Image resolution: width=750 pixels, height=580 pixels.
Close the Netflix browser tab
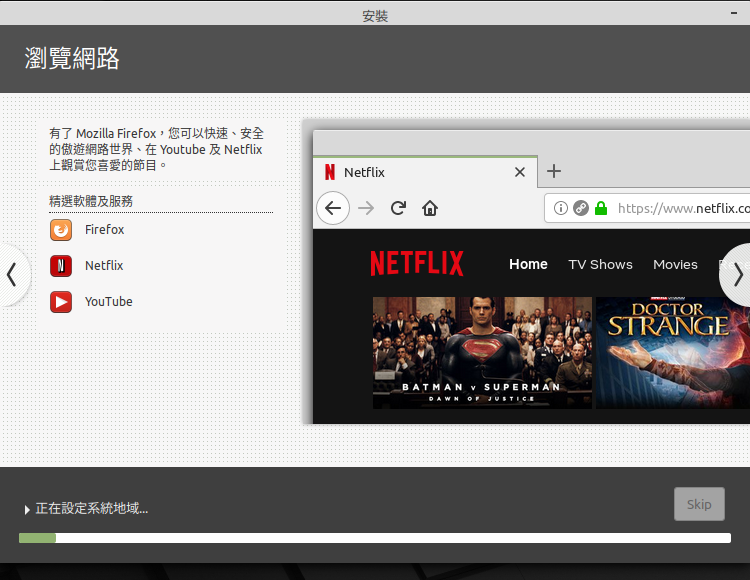[520, 172]
